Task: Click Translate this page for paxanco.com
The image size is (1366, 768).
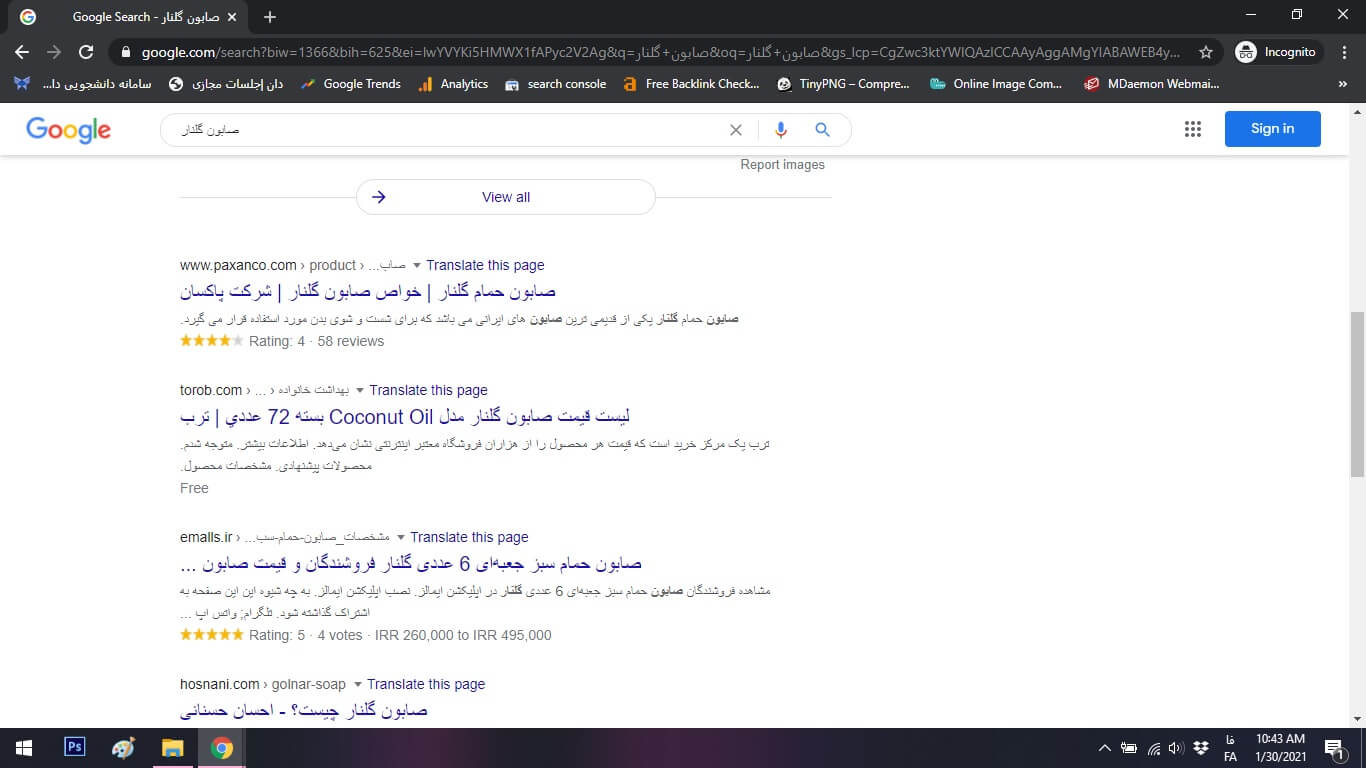Action: tap(485, 265)
